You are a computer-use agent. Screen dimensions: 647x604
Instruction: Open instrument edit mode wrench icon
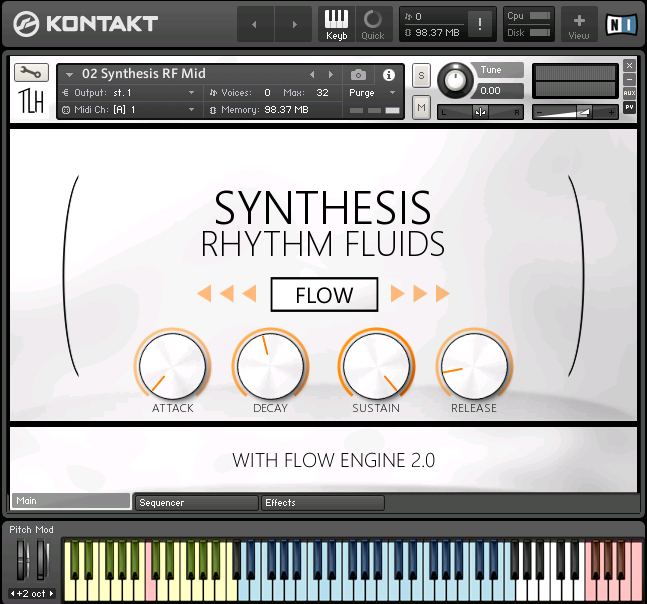pos(31,73)
